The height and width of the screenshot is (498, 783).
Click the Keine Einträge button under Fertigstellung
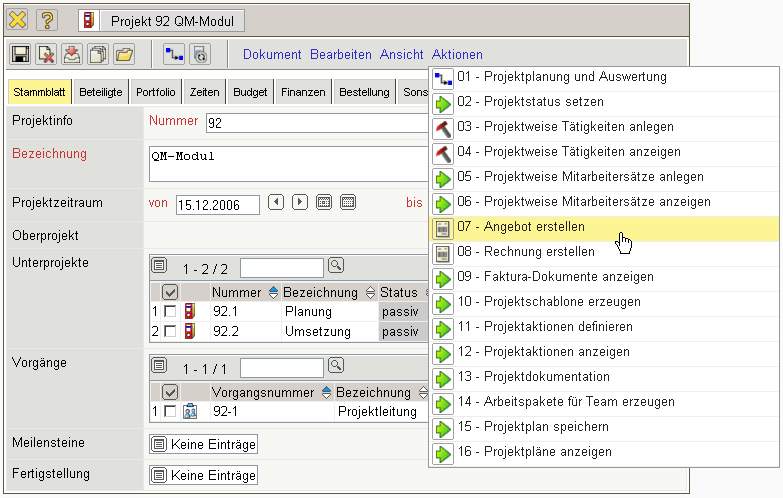tap(203, 475)
